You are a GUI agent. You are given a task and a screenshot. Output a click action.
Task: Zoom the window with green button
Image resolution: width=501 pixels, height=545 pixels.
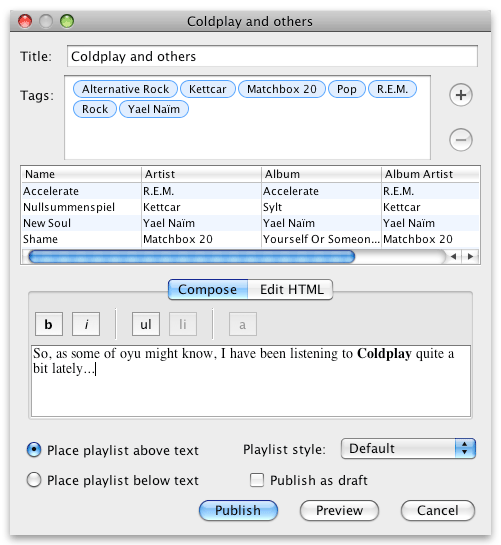(67, 21)
